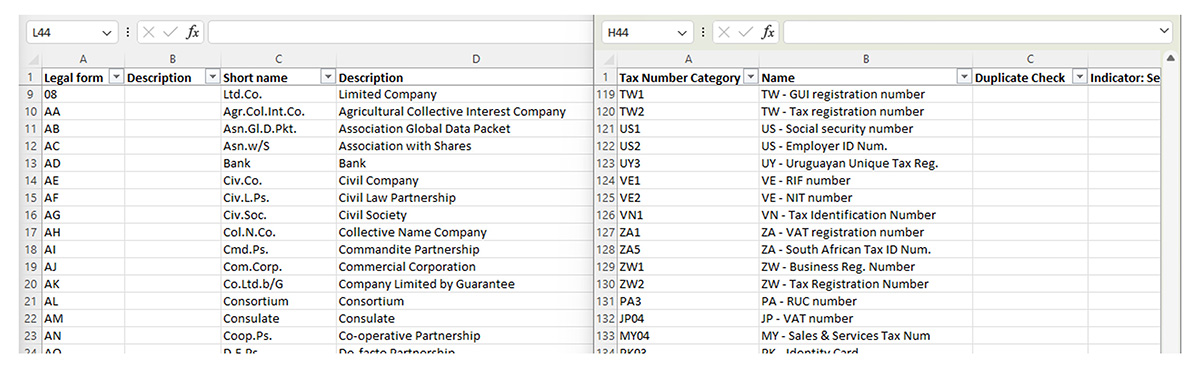The width and height of the screenshot is (1200, 368).
Task: Select cell 'VN - Tax Identification Number'
Action: (x=866, y=215)
